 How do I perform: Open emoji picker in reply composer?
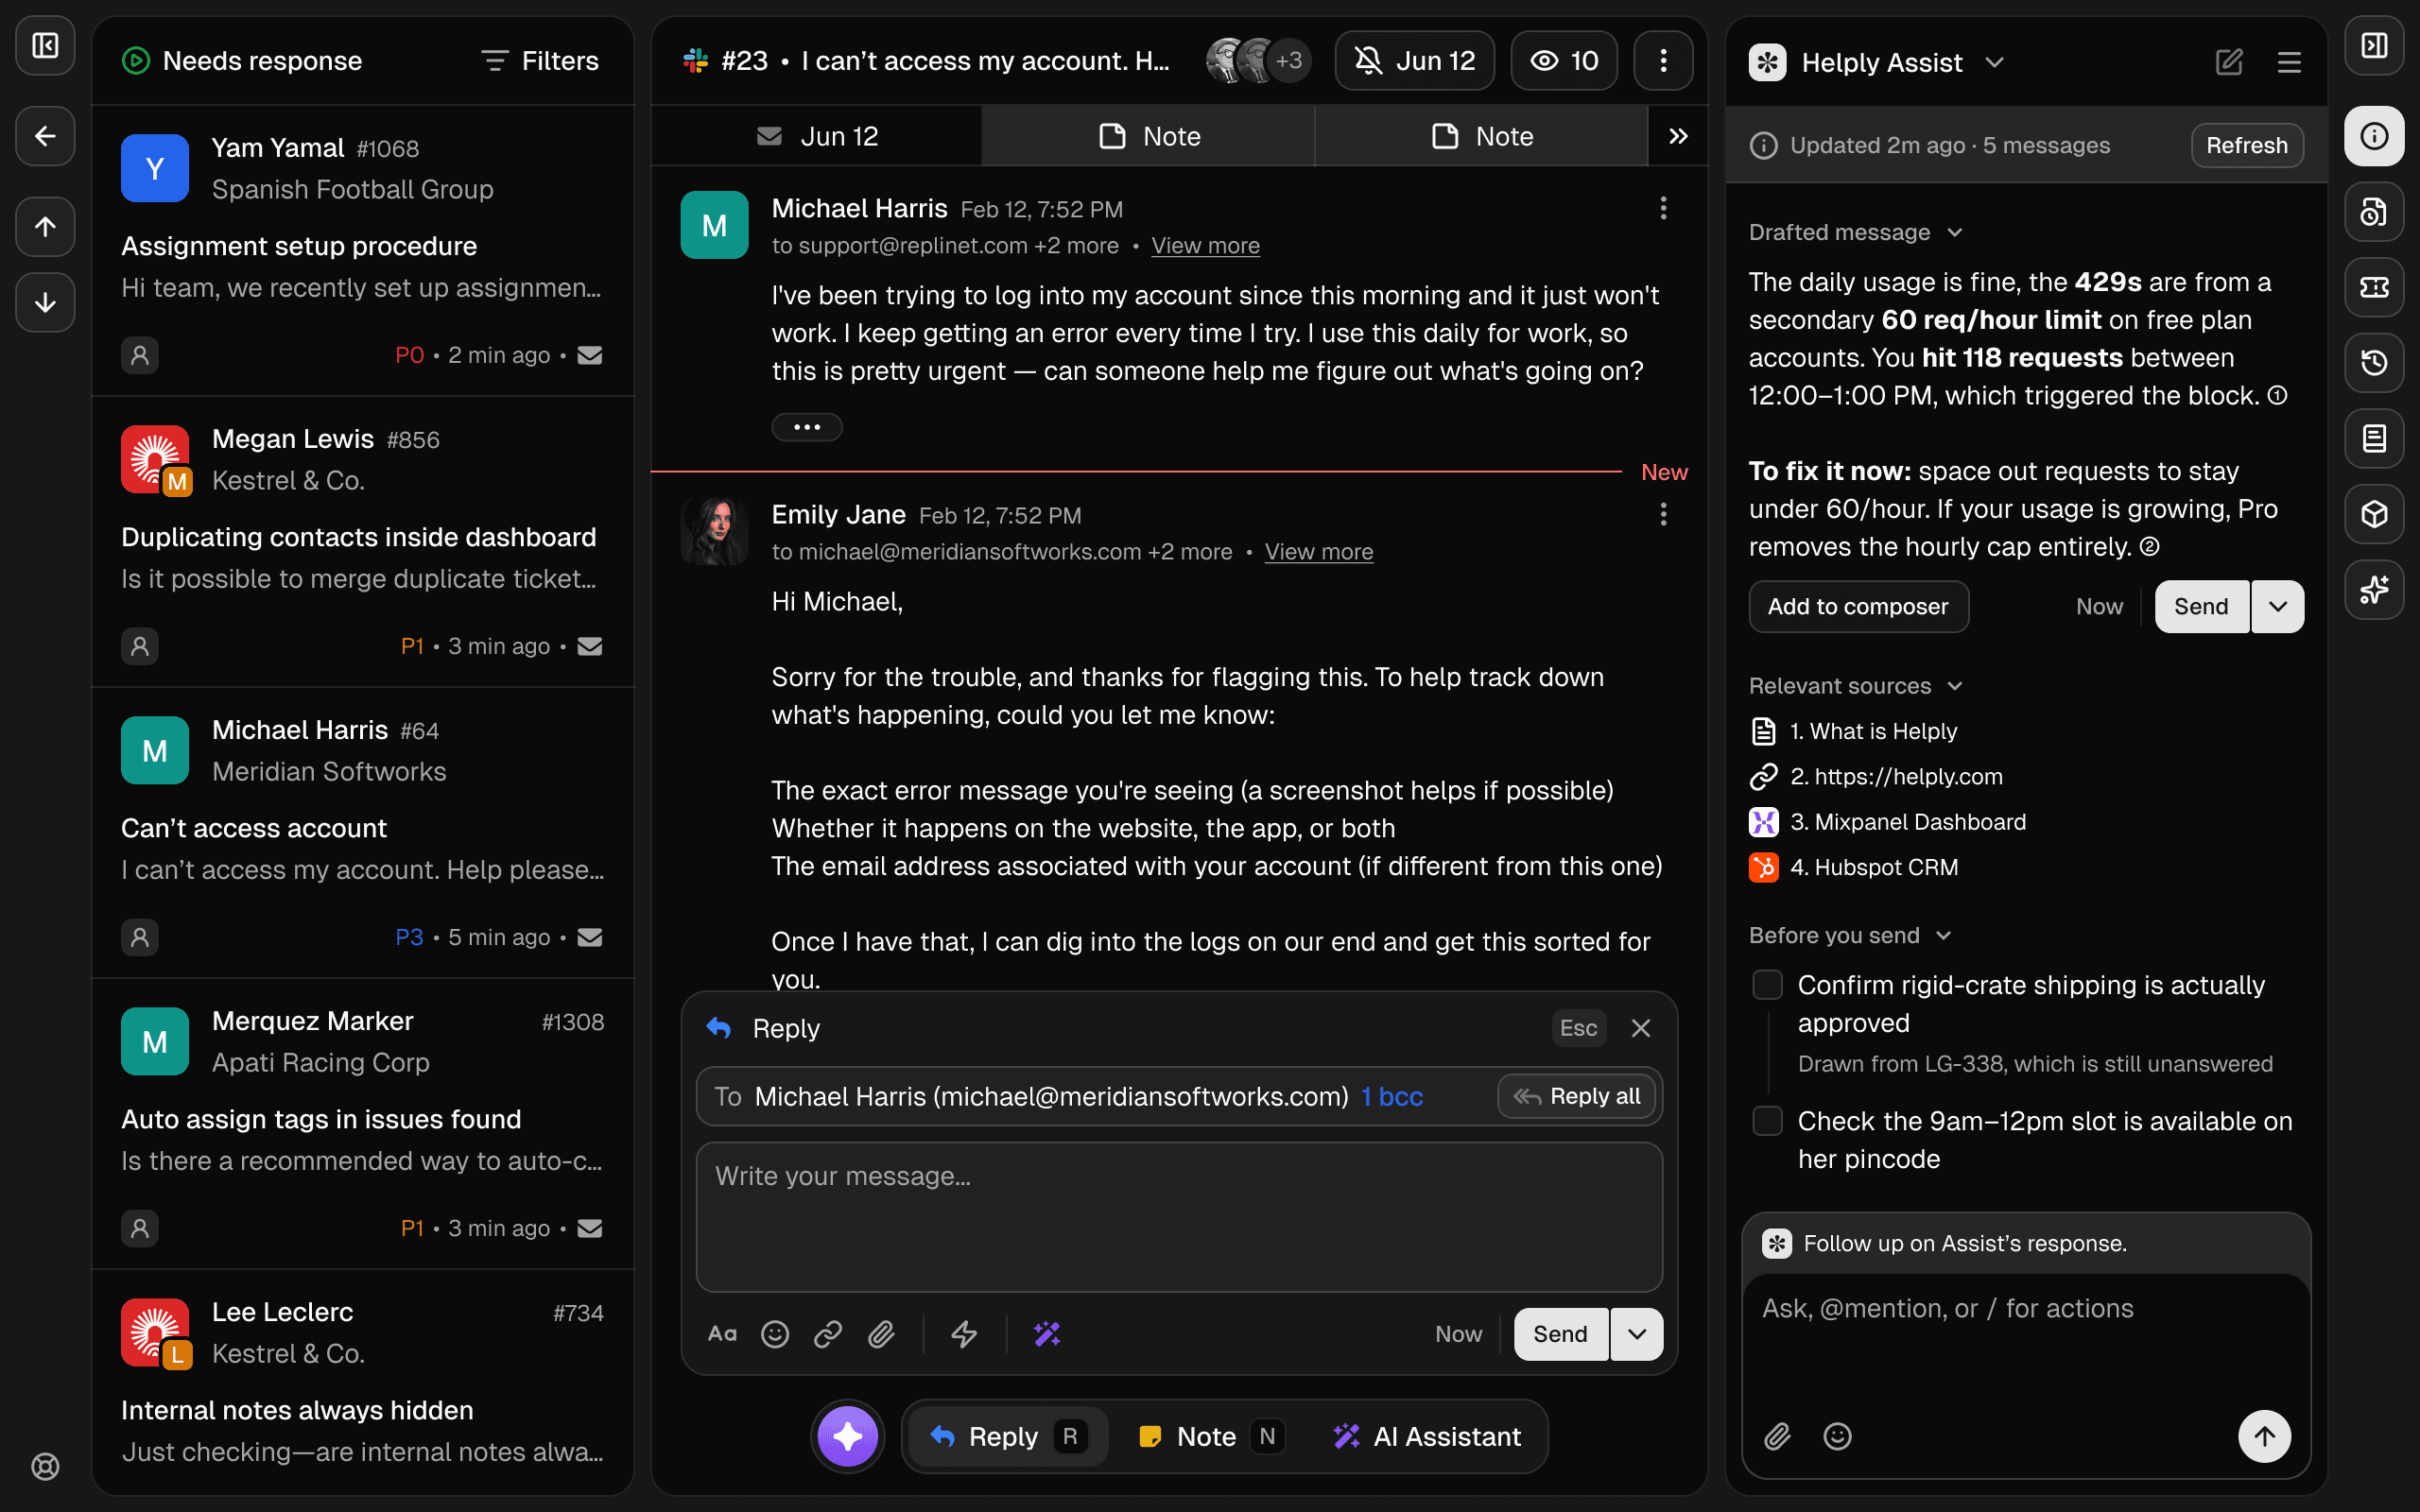pos(775,1334)
